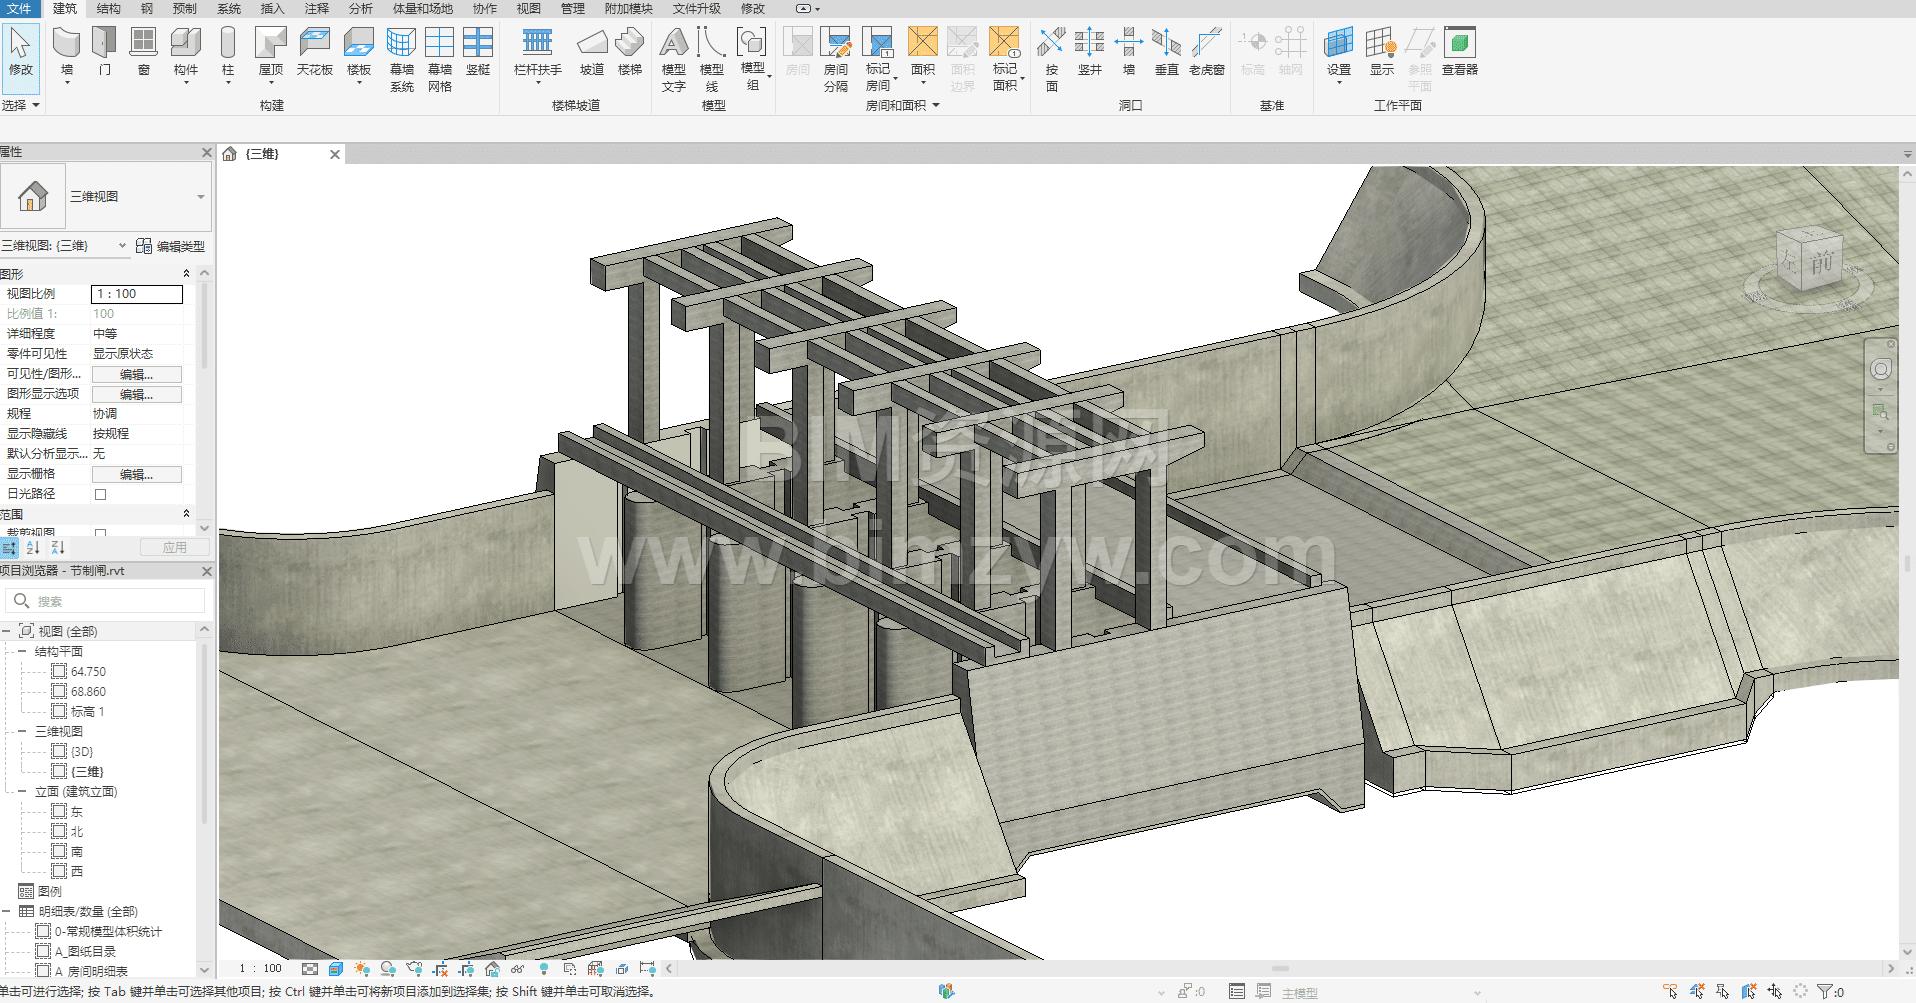The height and width of the screenshot is (1003, 1916).
Task: Open the 注释 ribbon tab
Action: [316, 8]
